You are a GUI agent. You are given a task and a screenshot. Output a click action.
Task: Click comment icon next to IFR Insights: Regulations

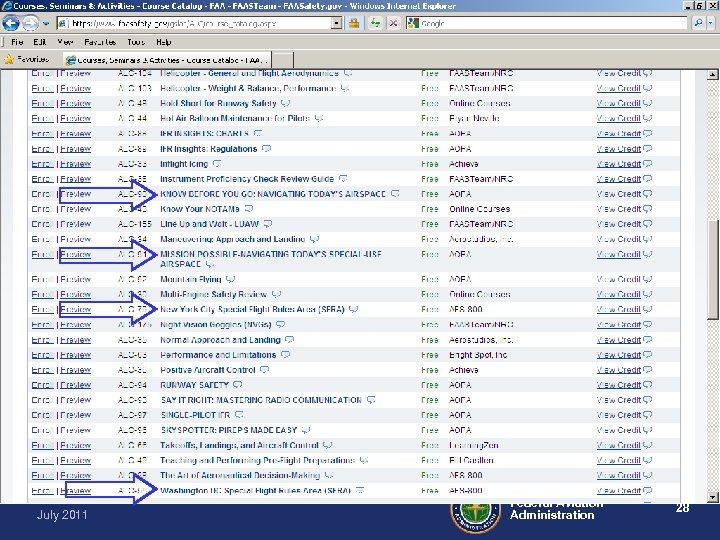[266, 149]
